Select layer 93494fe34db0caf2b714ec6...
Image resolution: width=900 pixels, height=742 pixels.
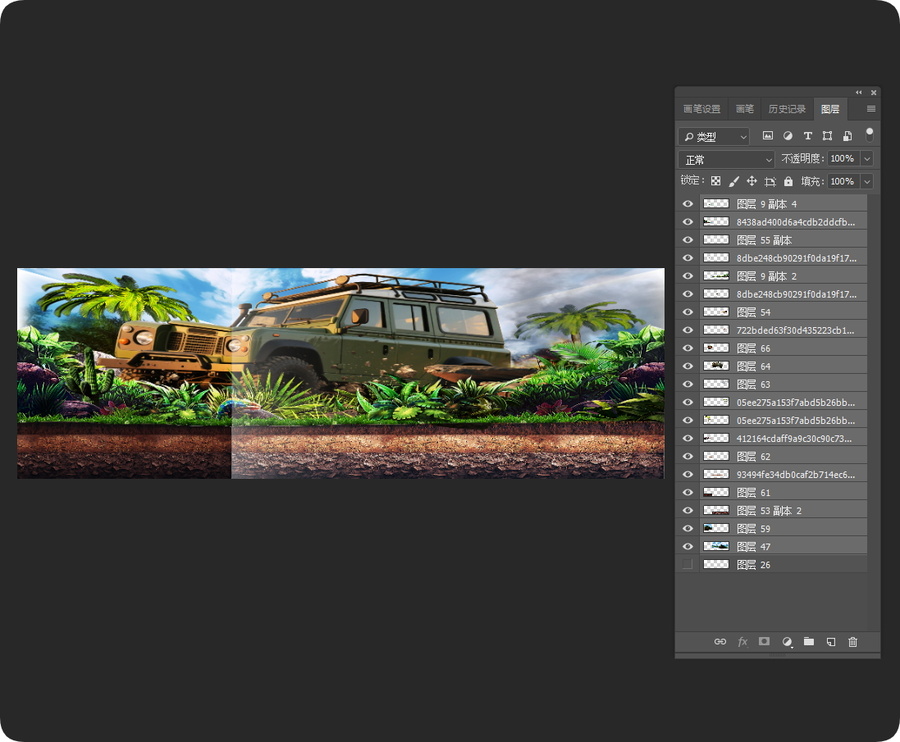(796, 475)
